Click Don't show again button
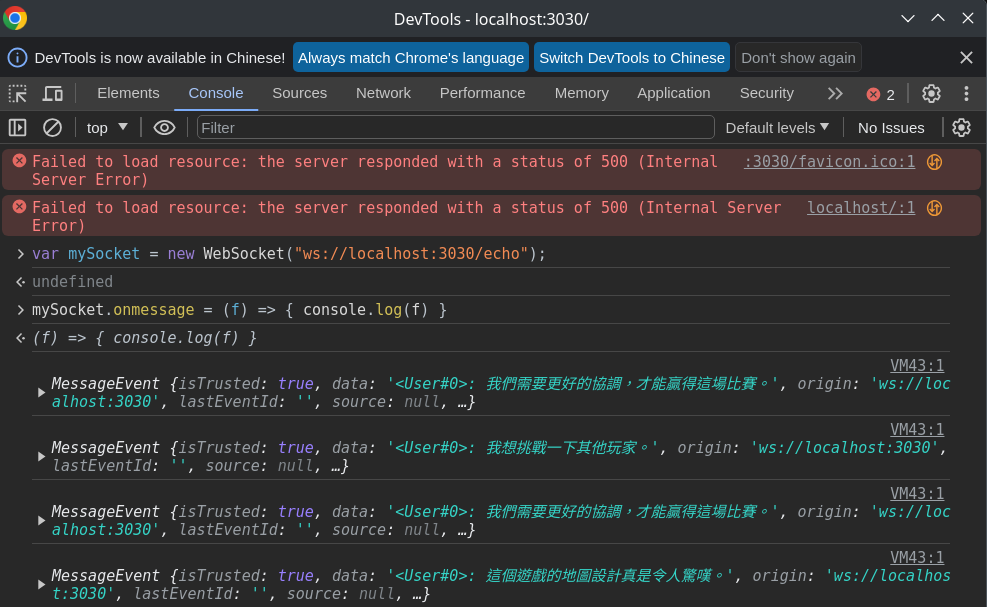This screenshot has width=987, height=607. (798, 57)
